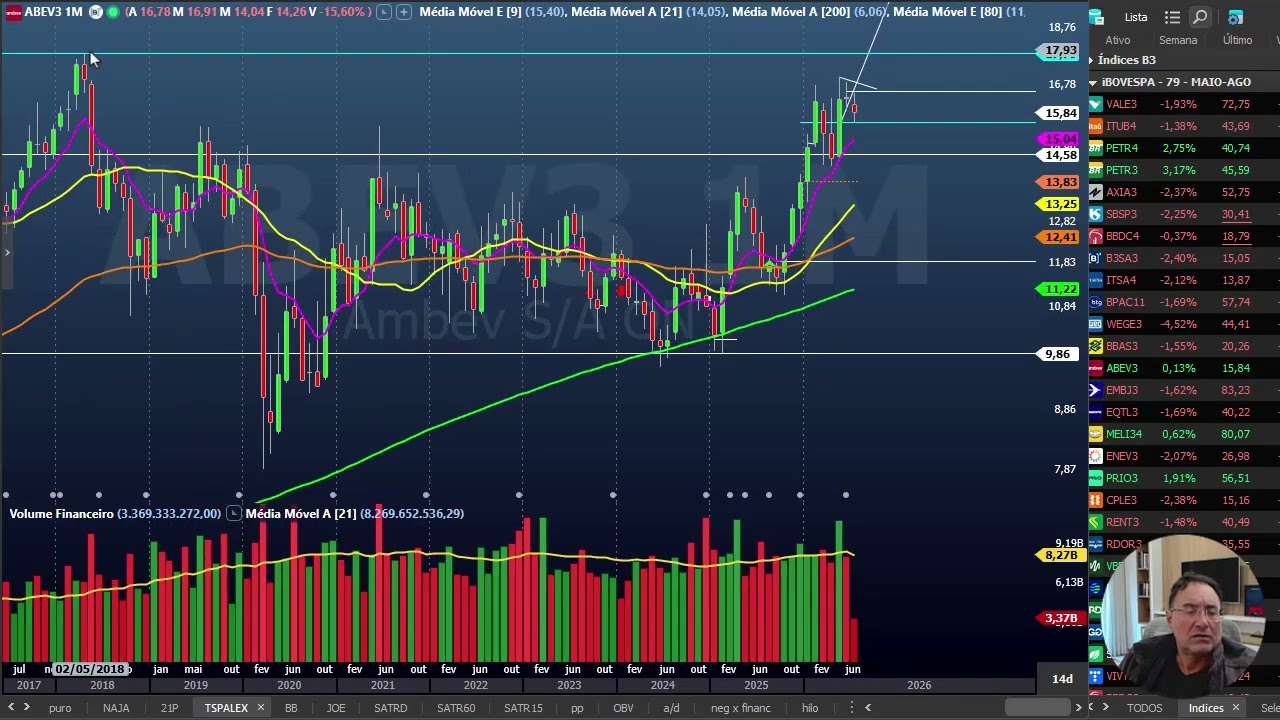
Task: Expand the Índices B3 group
Action: pyautogui.click(x=1092, y=60)
